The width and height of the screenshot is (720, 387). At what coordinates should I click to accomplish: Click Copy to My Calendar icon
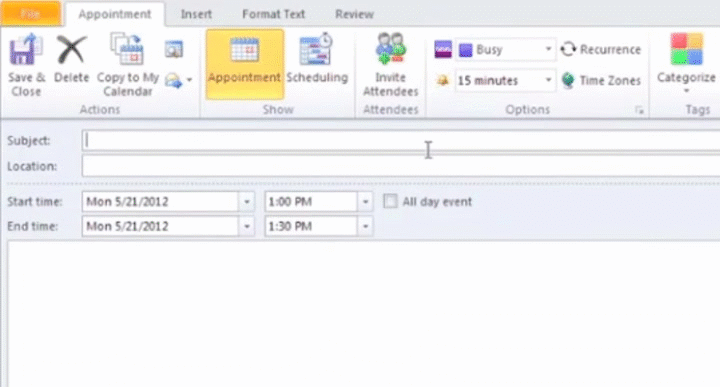coord(127,49)
